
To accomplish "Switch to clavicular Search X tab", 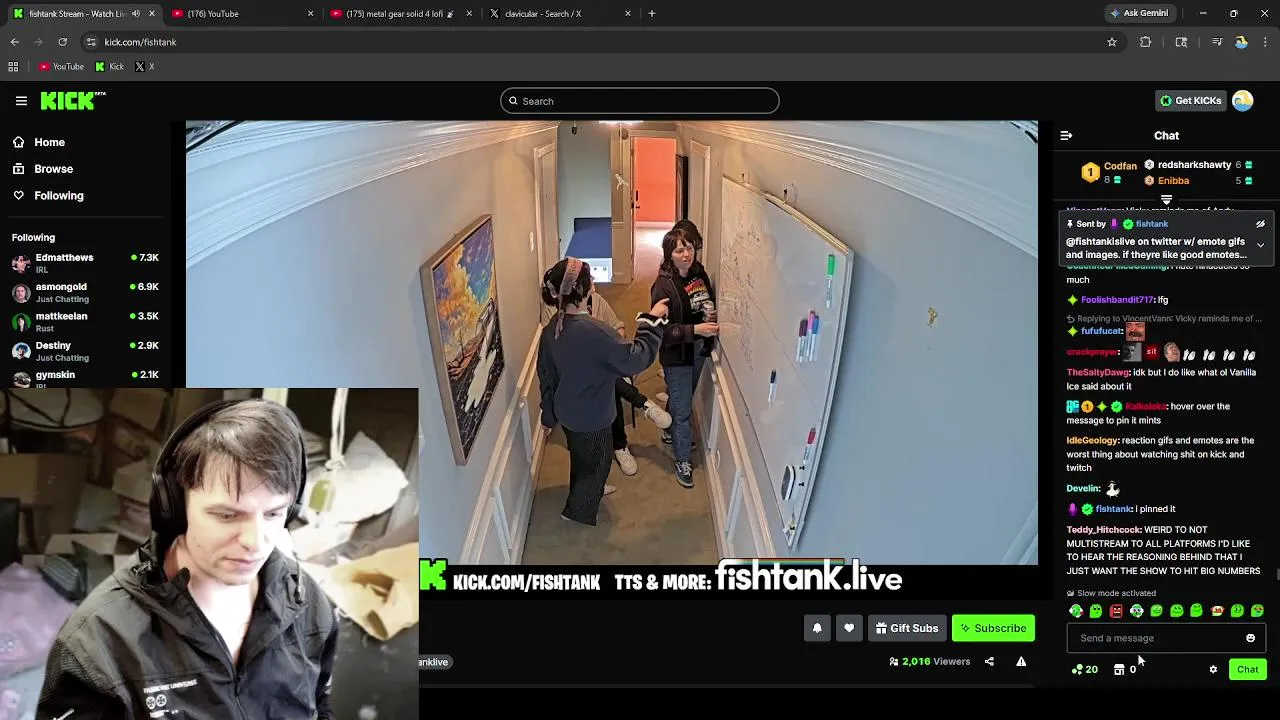I will tap(560, 14).
